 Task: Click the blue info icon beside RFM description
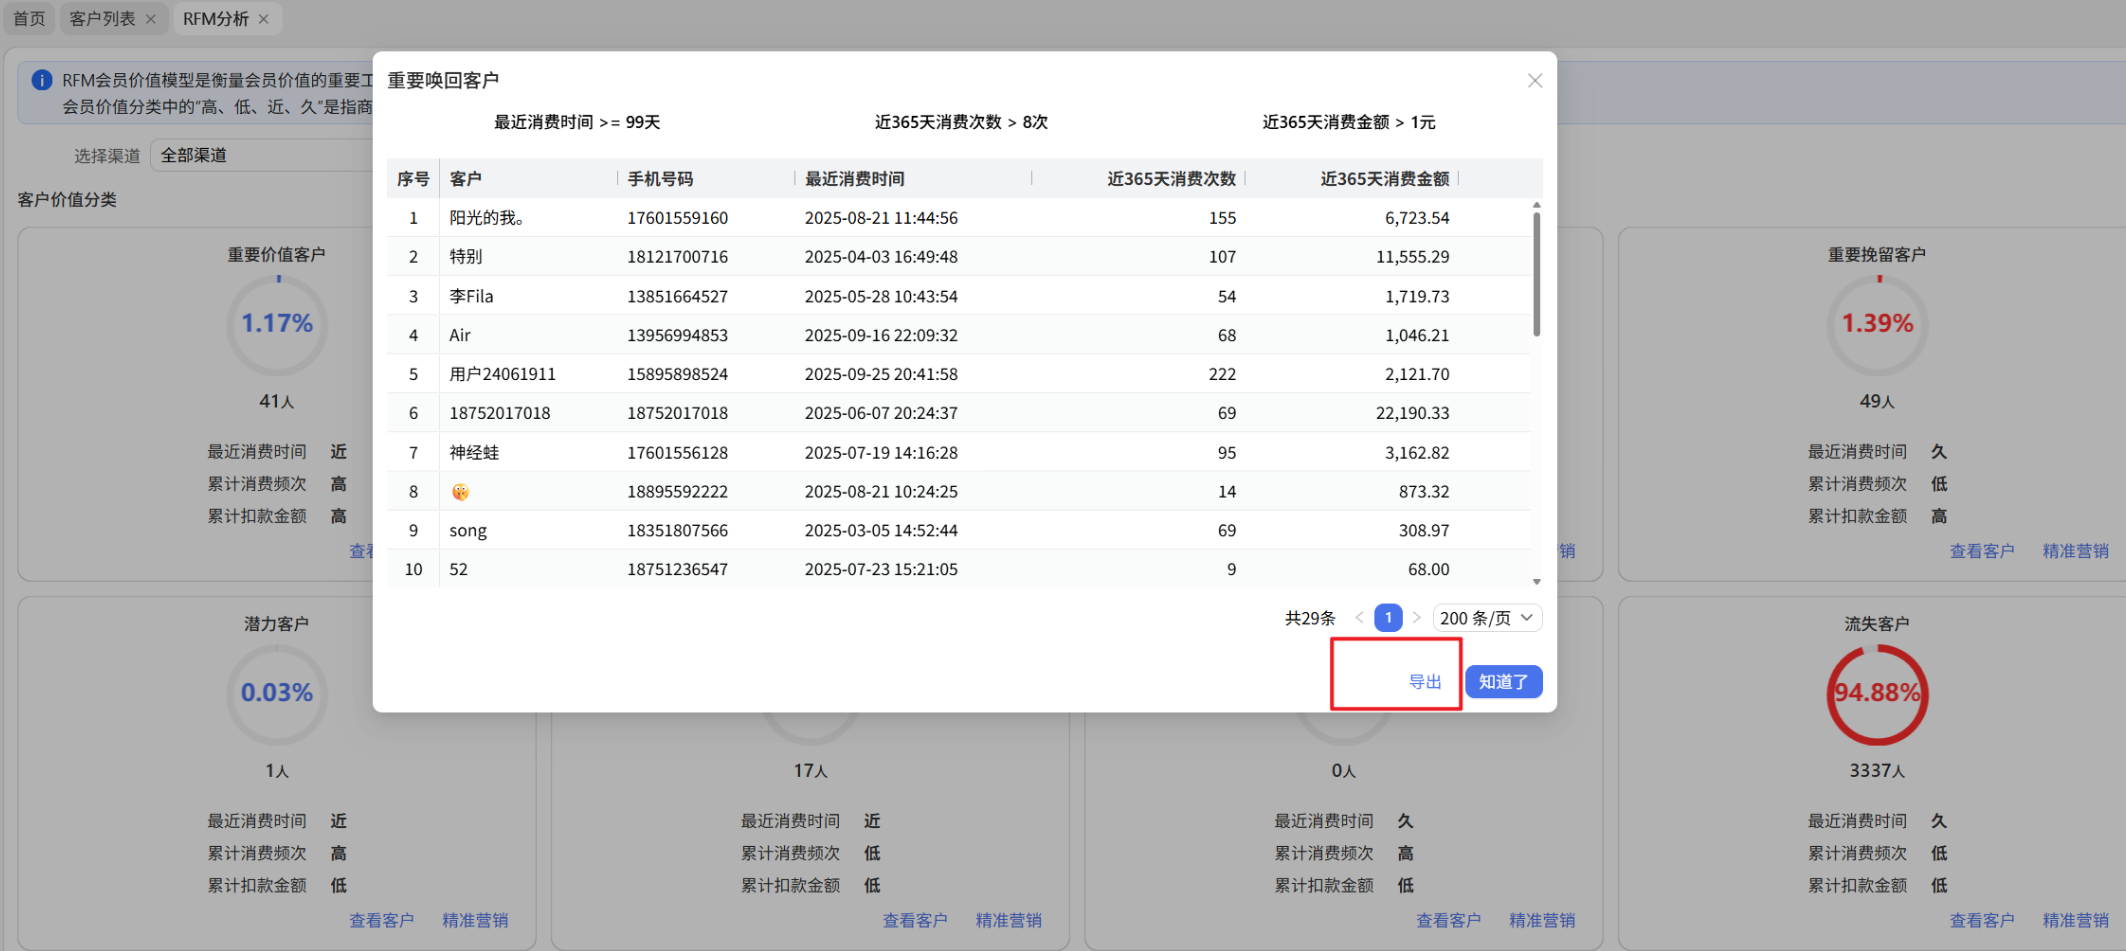42,80
